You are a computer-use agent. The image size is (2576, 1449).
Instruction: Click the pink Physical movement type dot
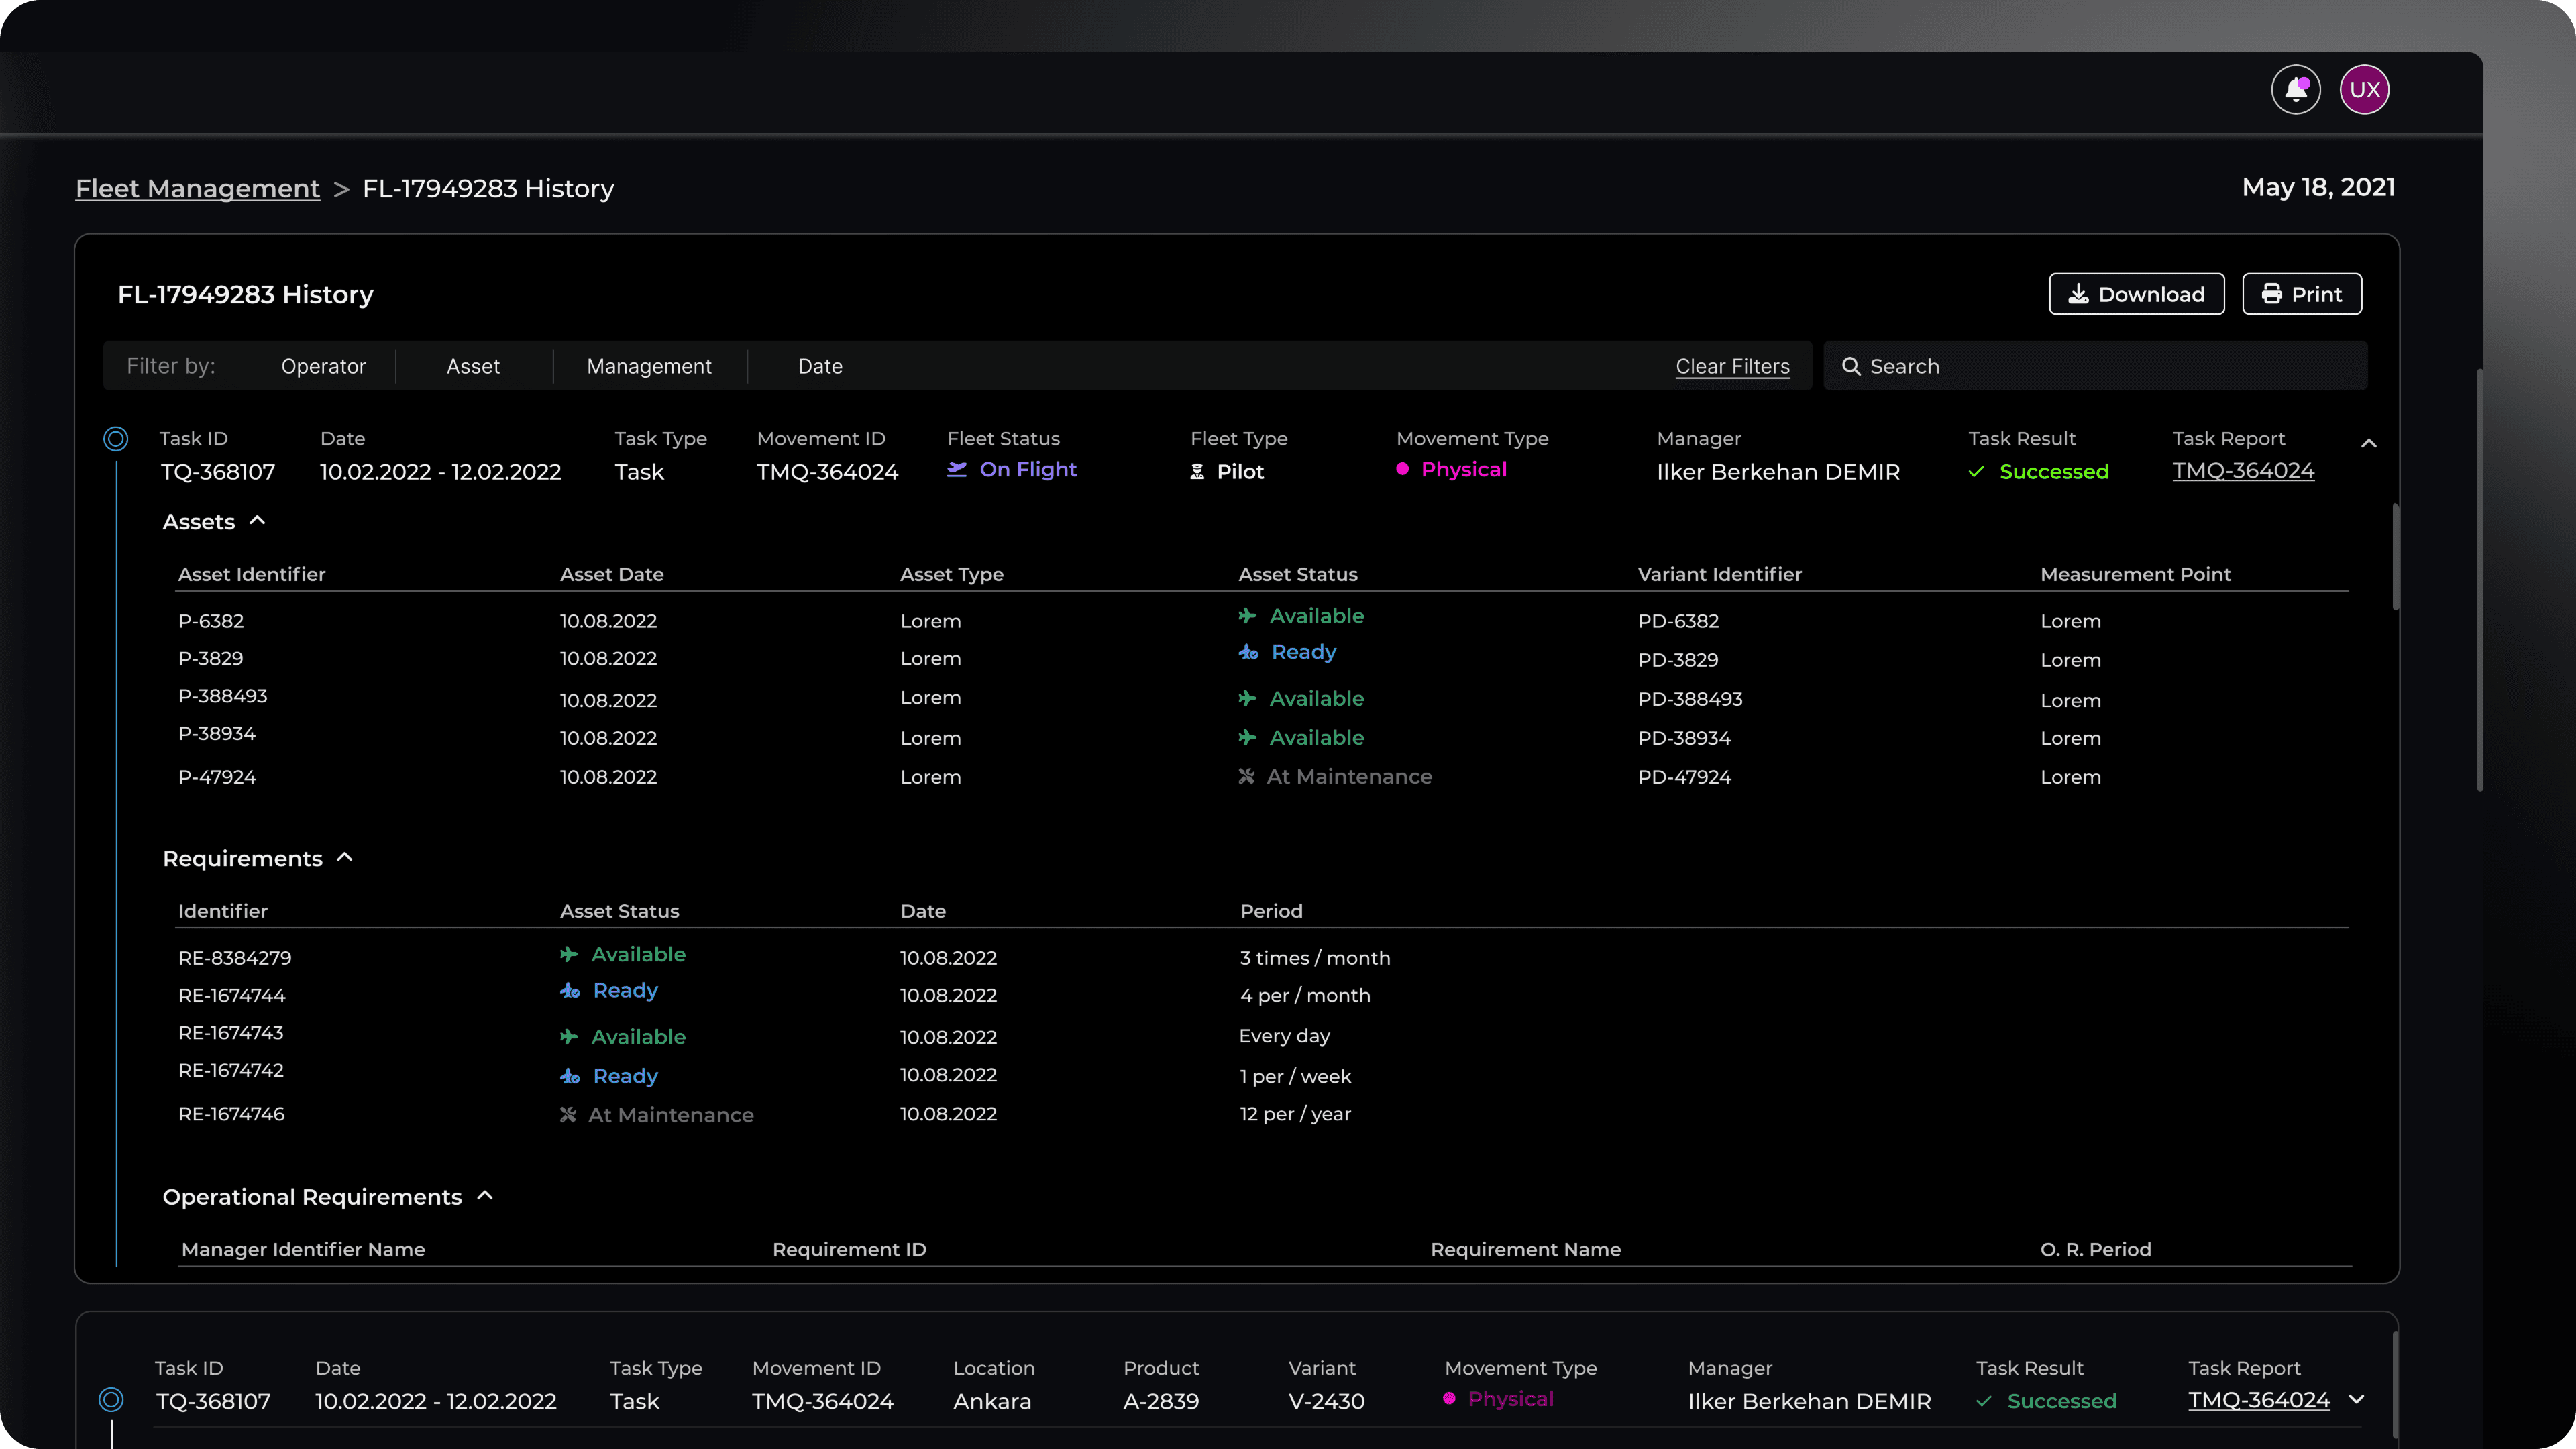(x=1402, y=469)
